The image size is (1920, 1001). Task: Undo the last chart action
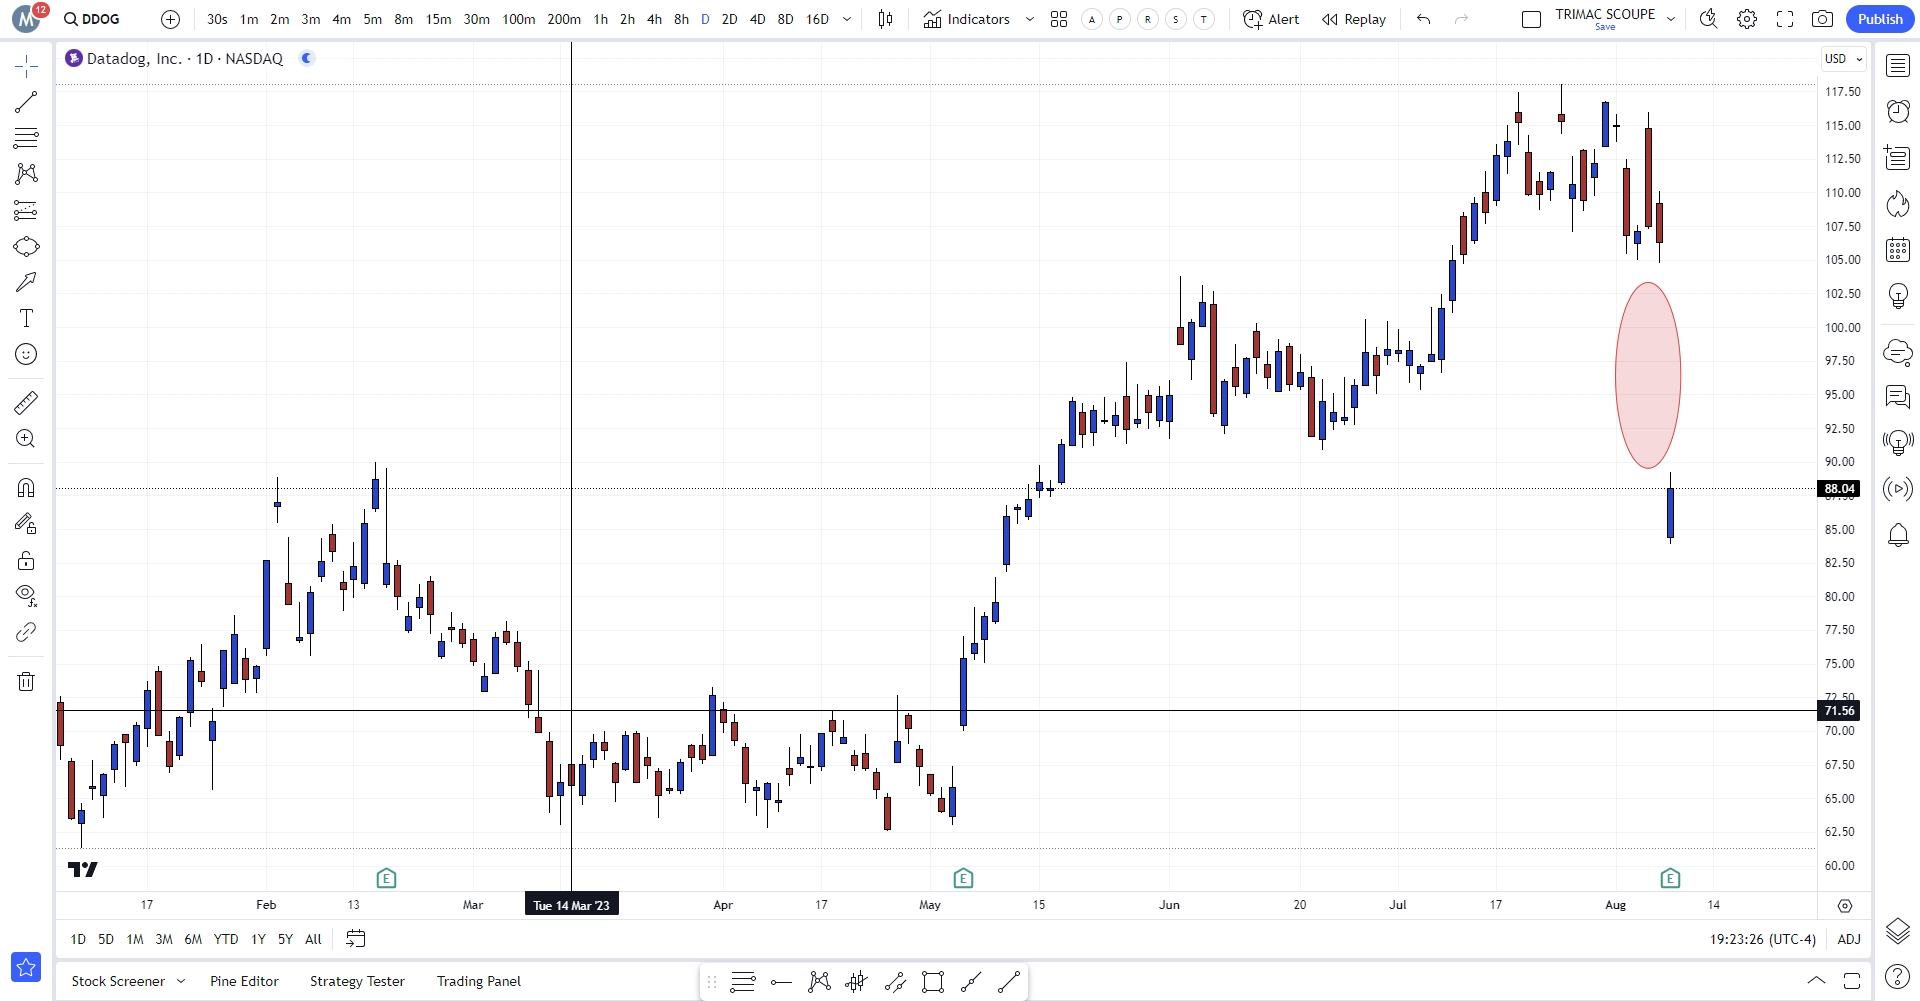coord(1424,19)
